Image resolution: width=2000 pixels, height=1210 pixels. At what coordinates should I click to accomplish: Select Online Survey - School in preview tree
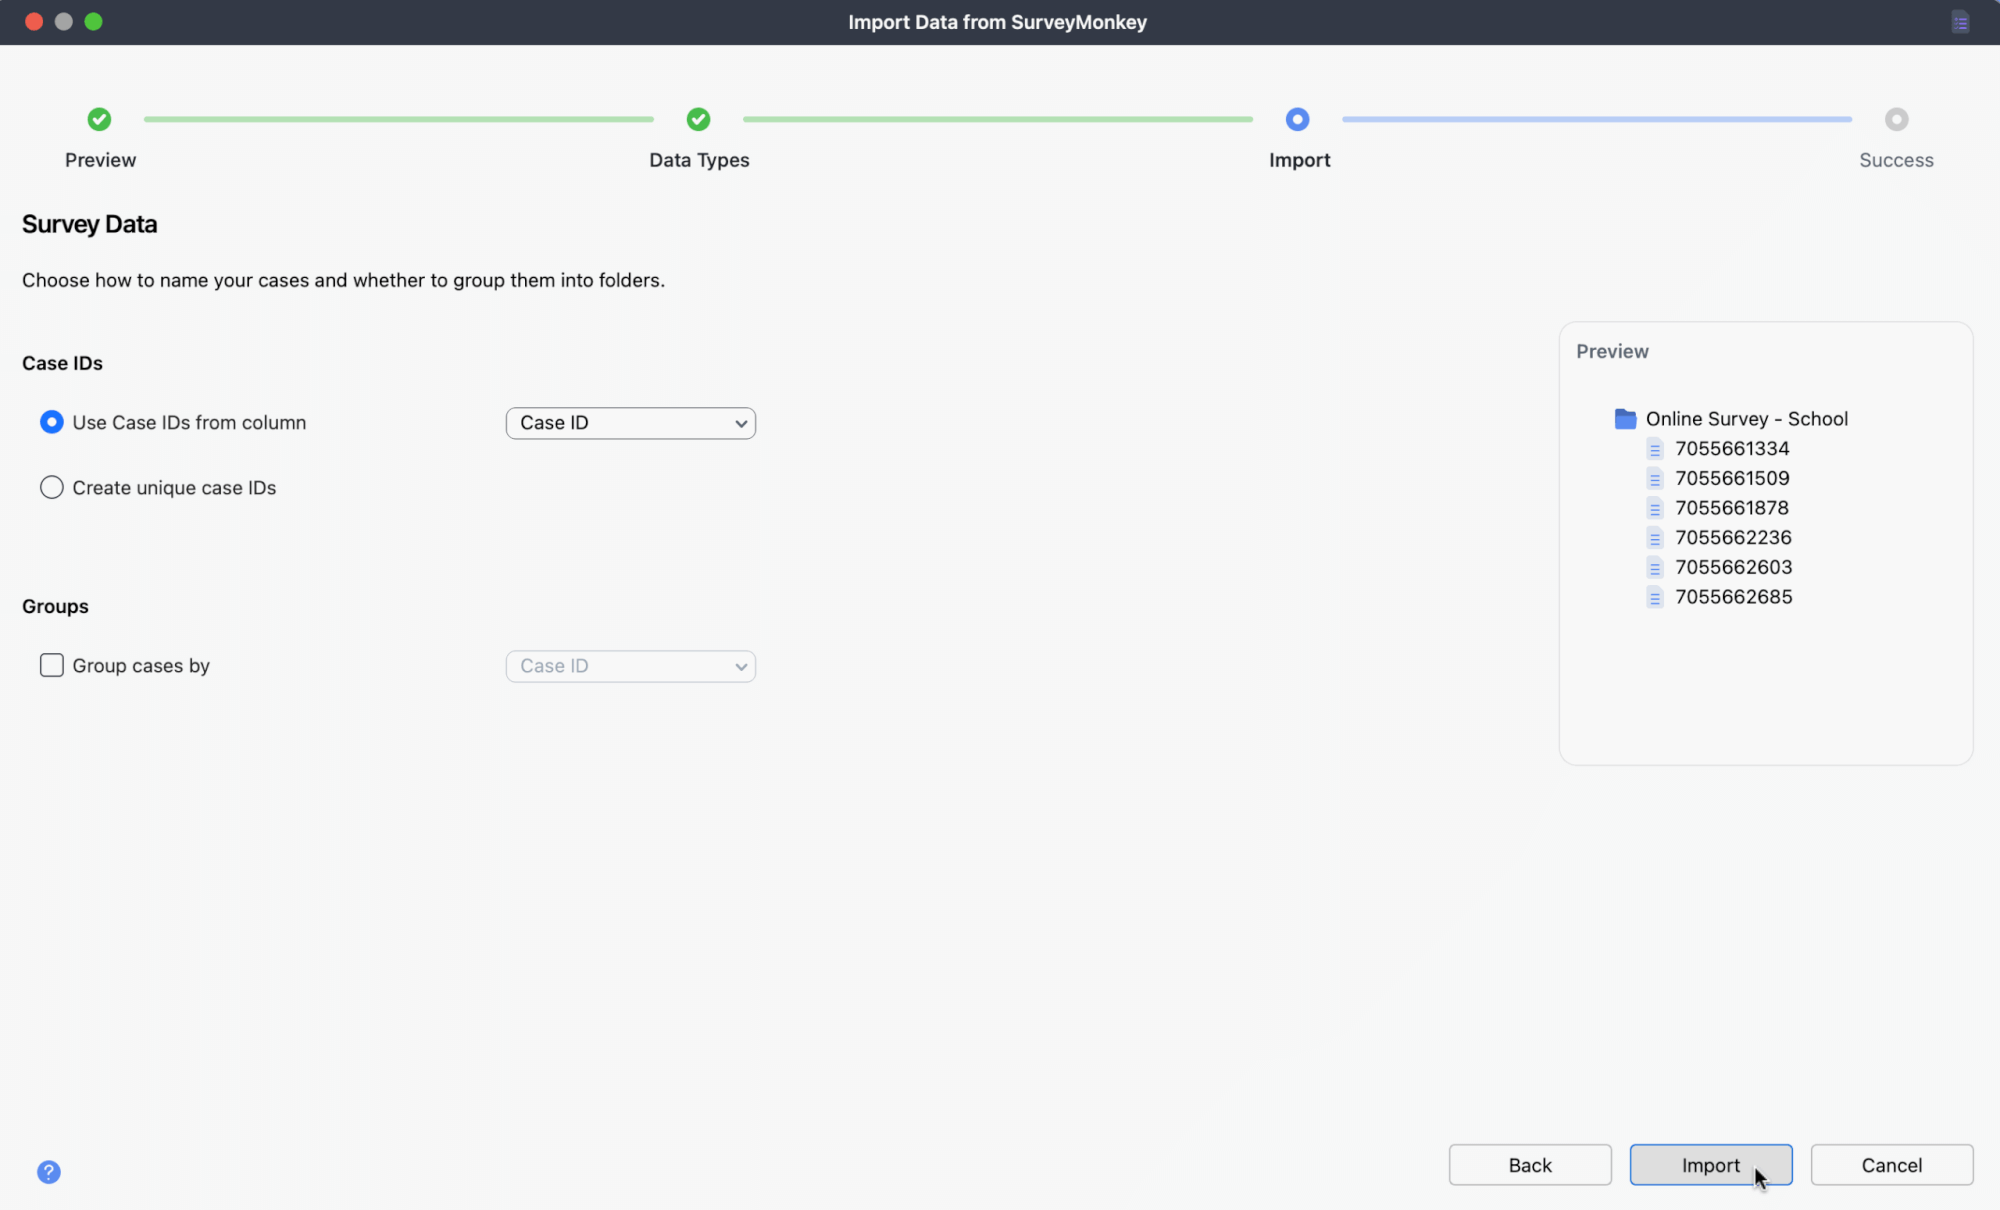(1746, 419)
